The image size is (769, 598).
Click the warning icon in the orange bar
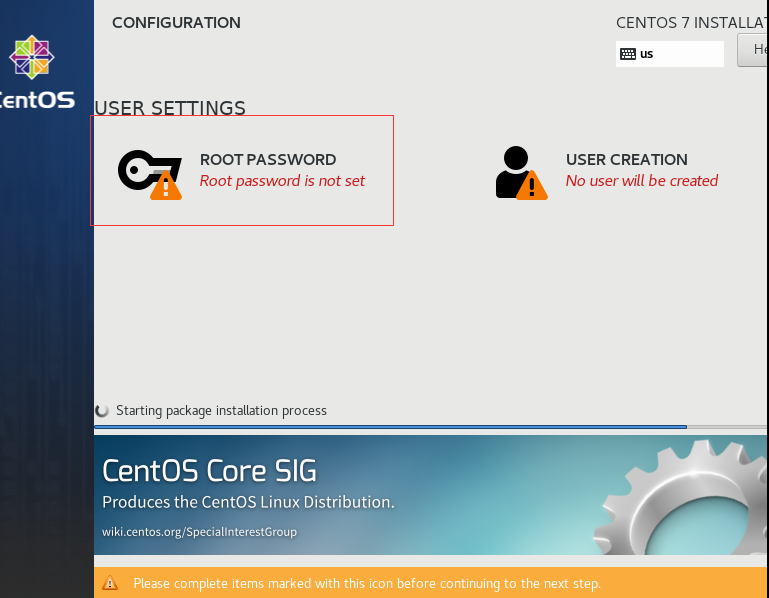click(111, 583)
